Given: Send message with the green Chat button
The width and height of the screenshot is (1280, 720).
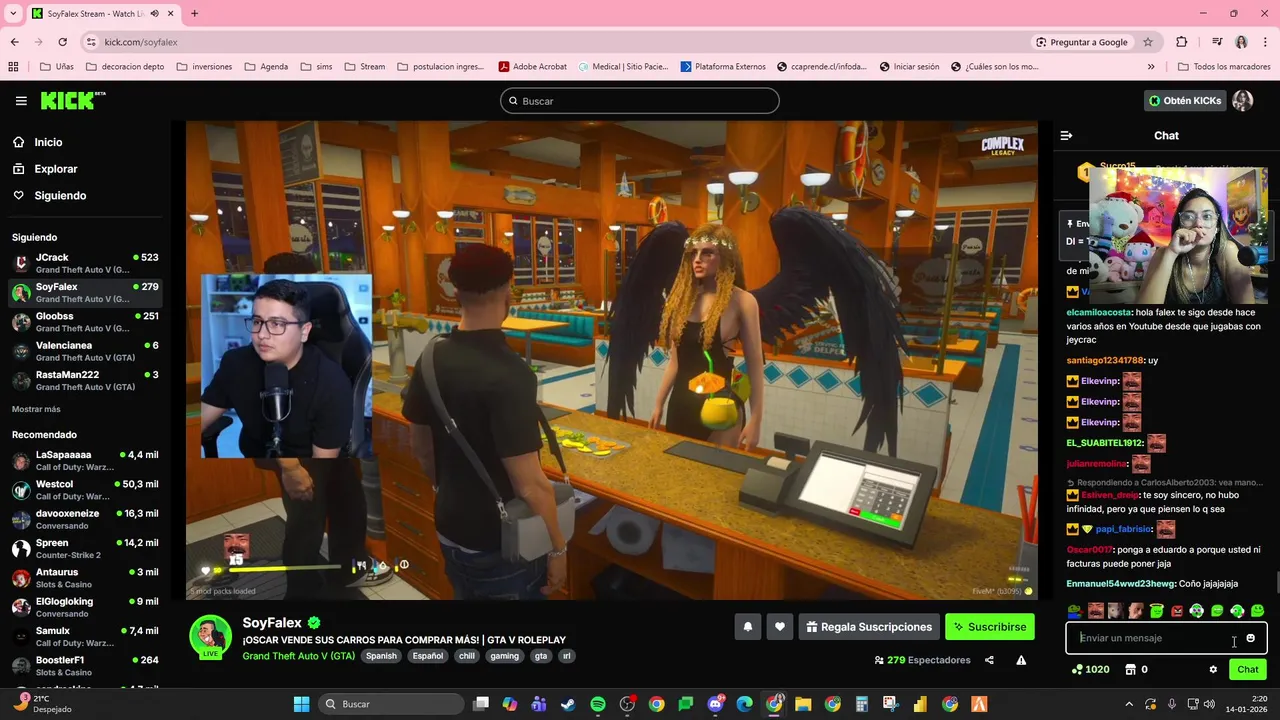Looking at the screenshot, I should click(x=1248, y=669).
